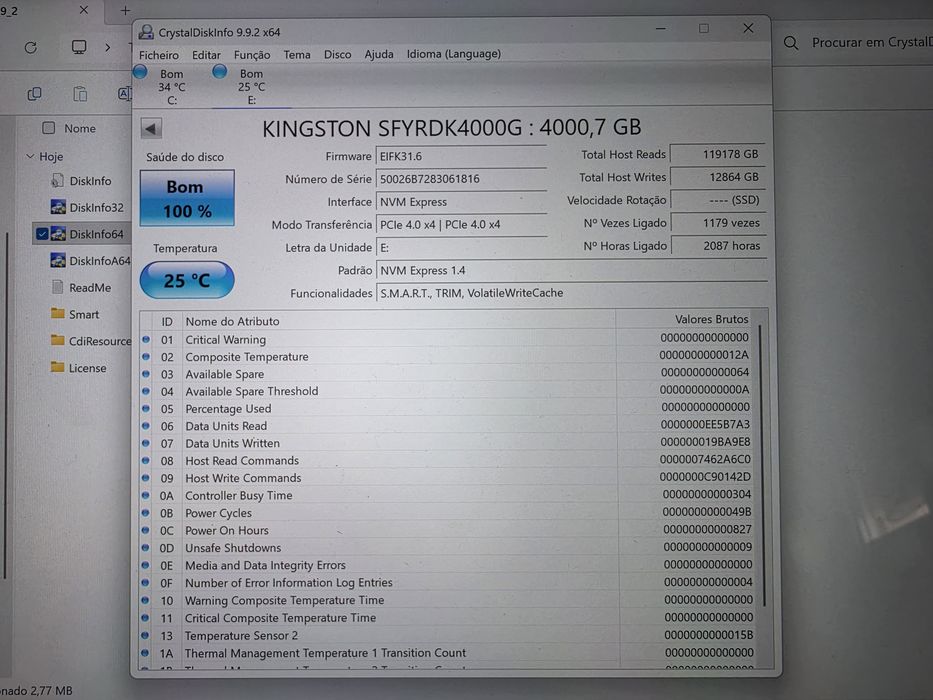Click the Padrão field NVM Express 1.4

coord(571,270)
